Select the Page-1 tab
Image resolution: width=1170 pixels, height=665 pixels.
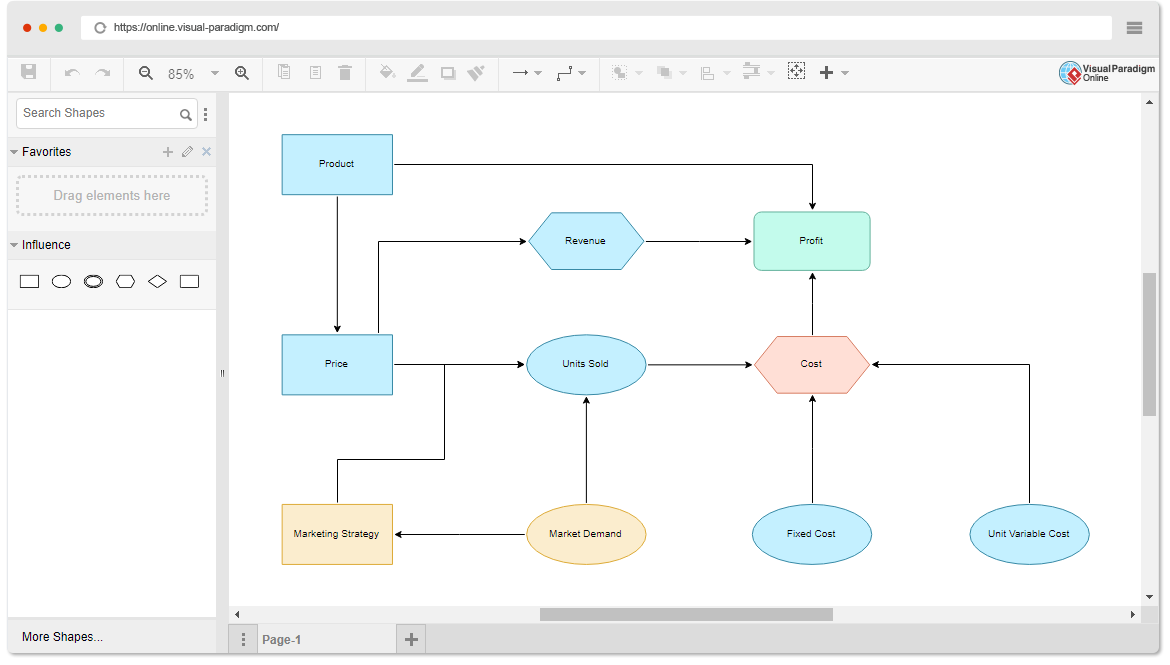pyautogui.click(x=327, y=640)
